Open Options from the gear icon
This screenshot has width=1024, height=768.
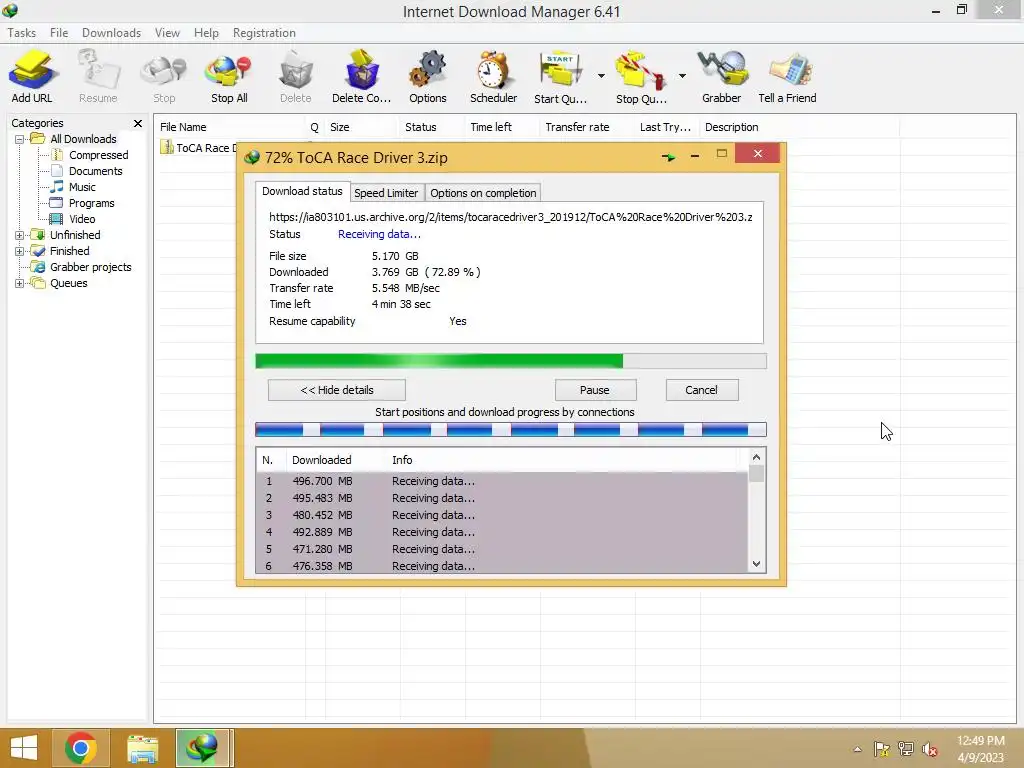[x=428, y=77]
